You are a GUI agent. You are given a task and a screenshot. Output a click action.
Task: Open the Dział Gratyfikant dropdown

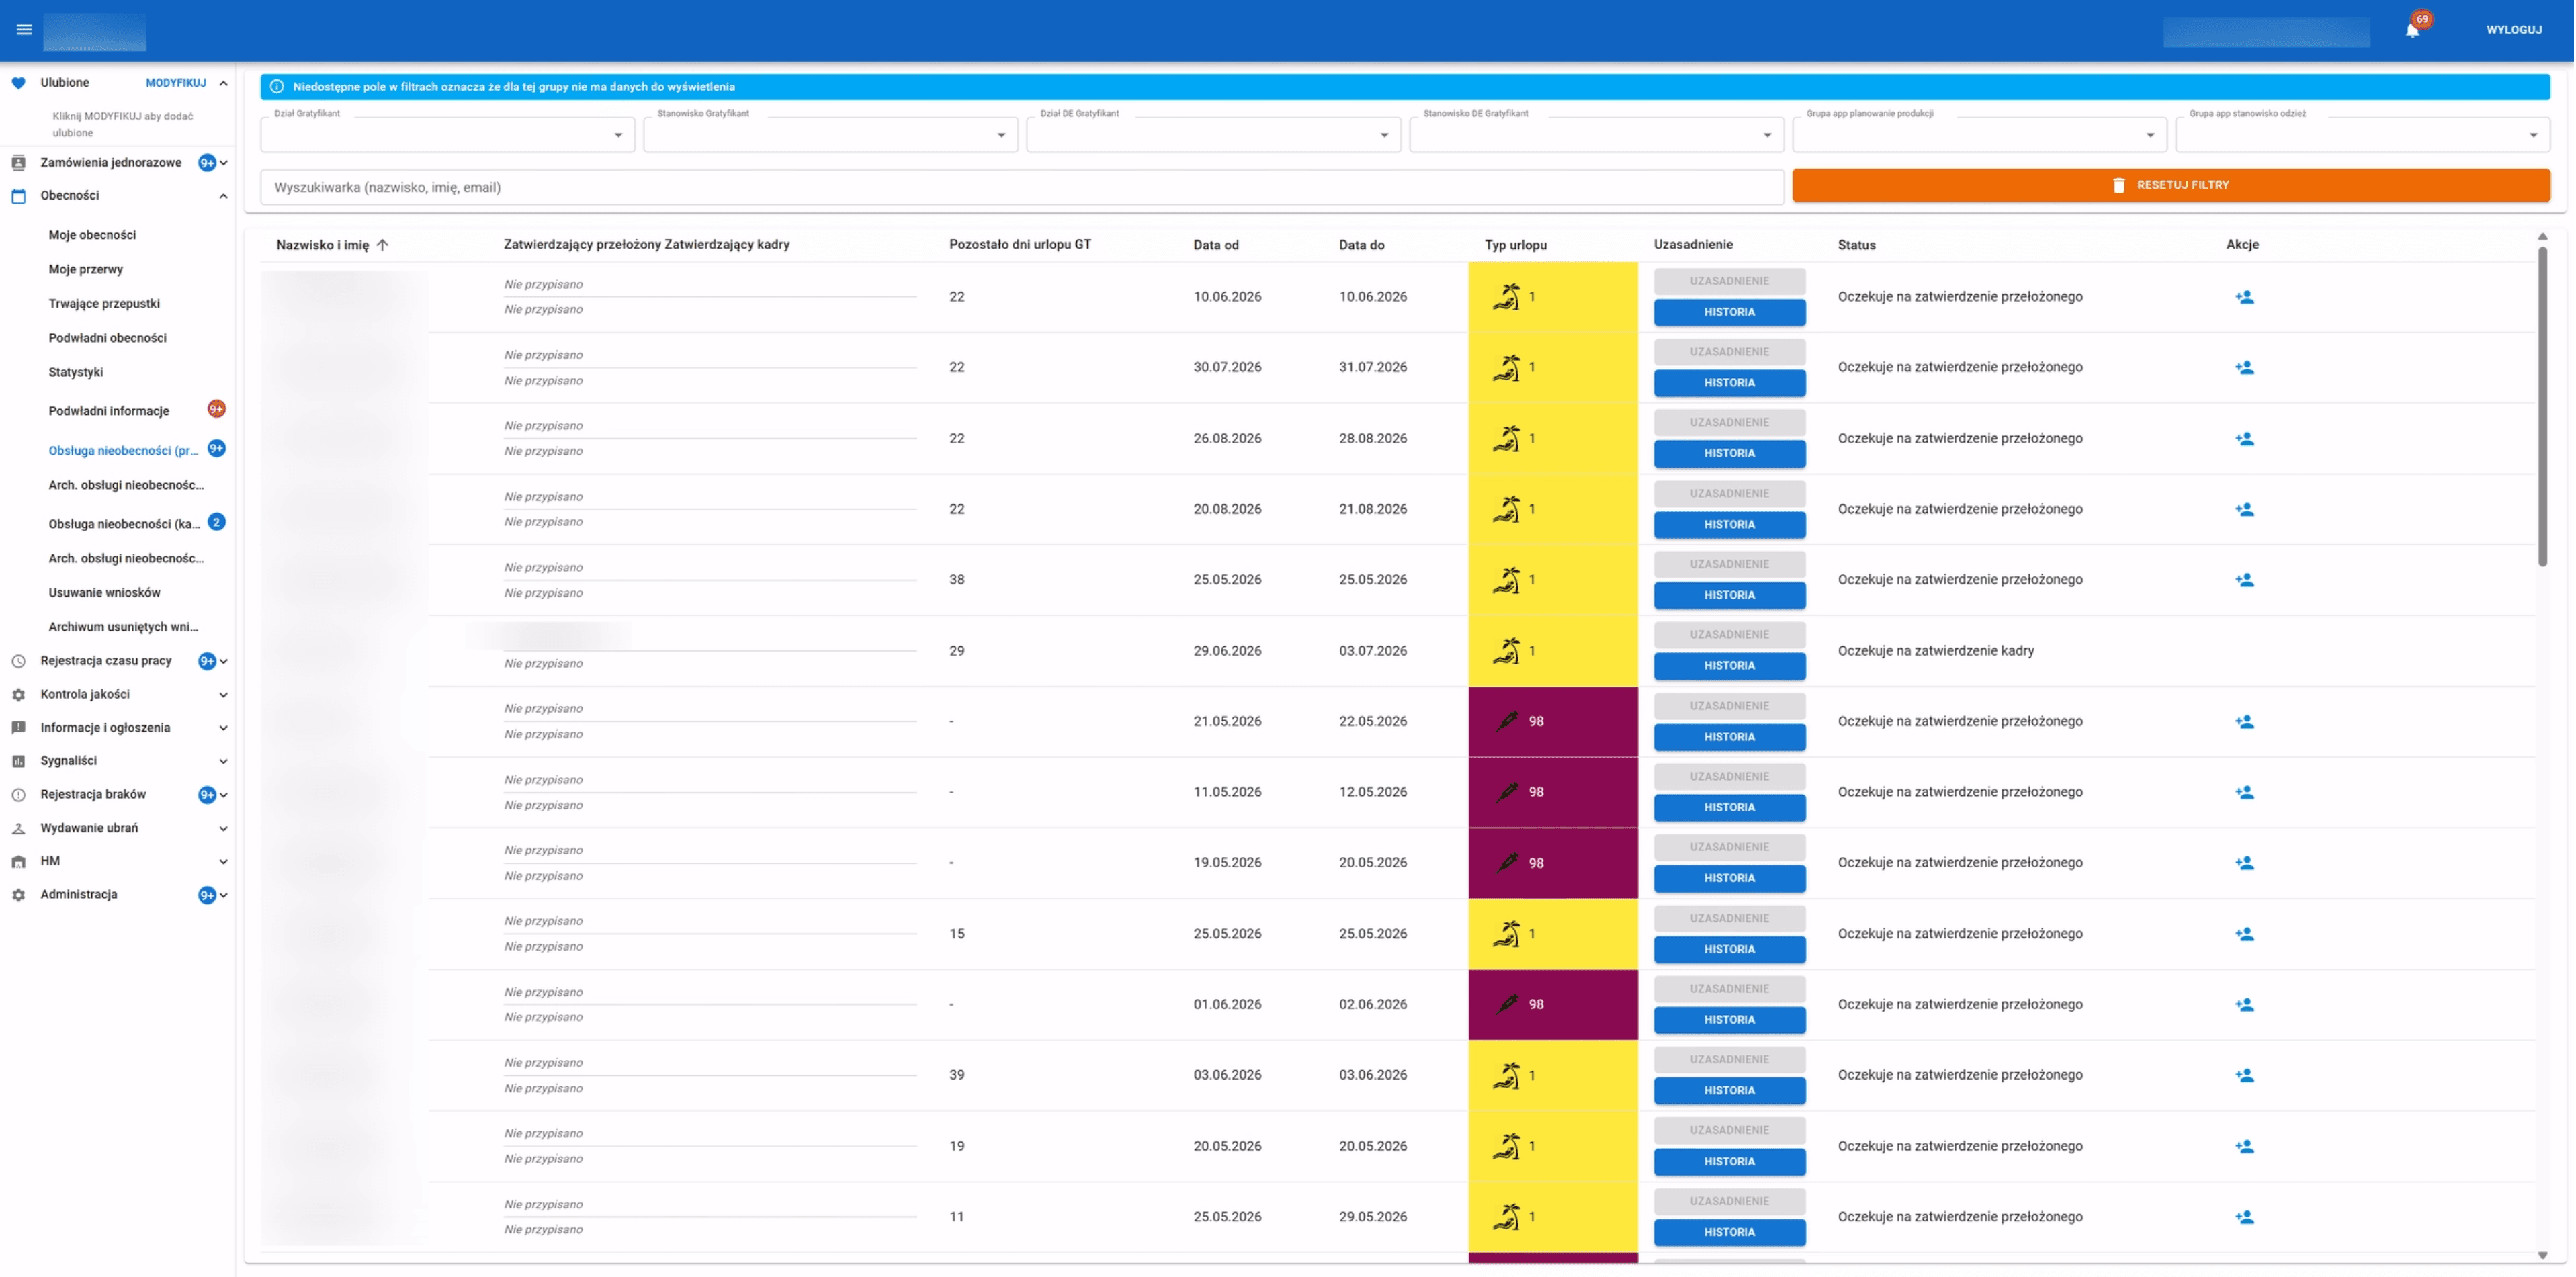coord(447,135)
